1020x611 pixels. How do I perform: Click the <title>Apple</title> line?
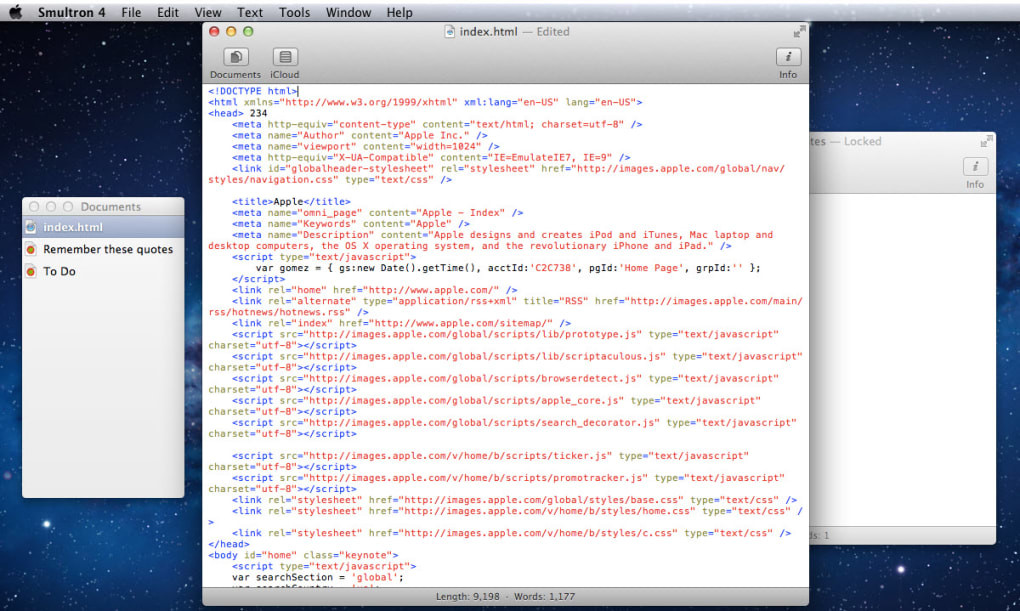click(291, 202)
